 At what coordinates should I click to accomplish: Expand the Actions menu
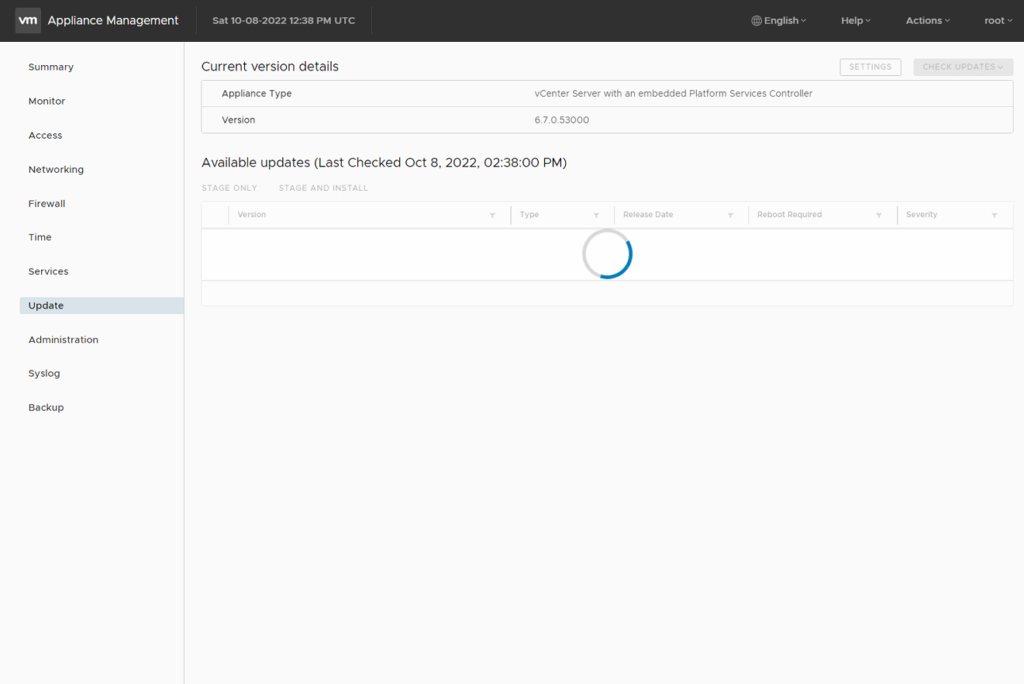(x=927, y=21)
